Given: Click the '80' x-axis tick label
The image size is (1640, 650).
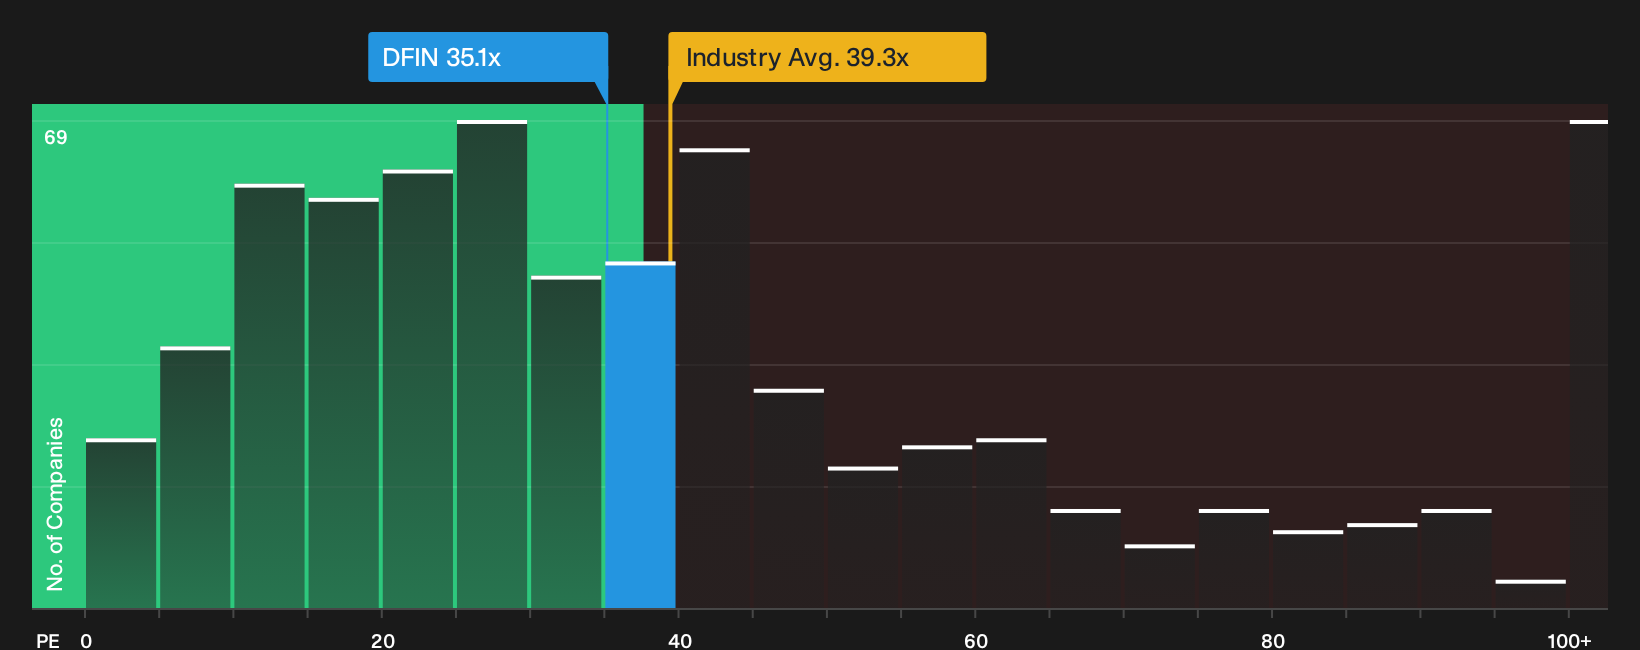Looking at the screenshot, I should (x=1273, y=640).
